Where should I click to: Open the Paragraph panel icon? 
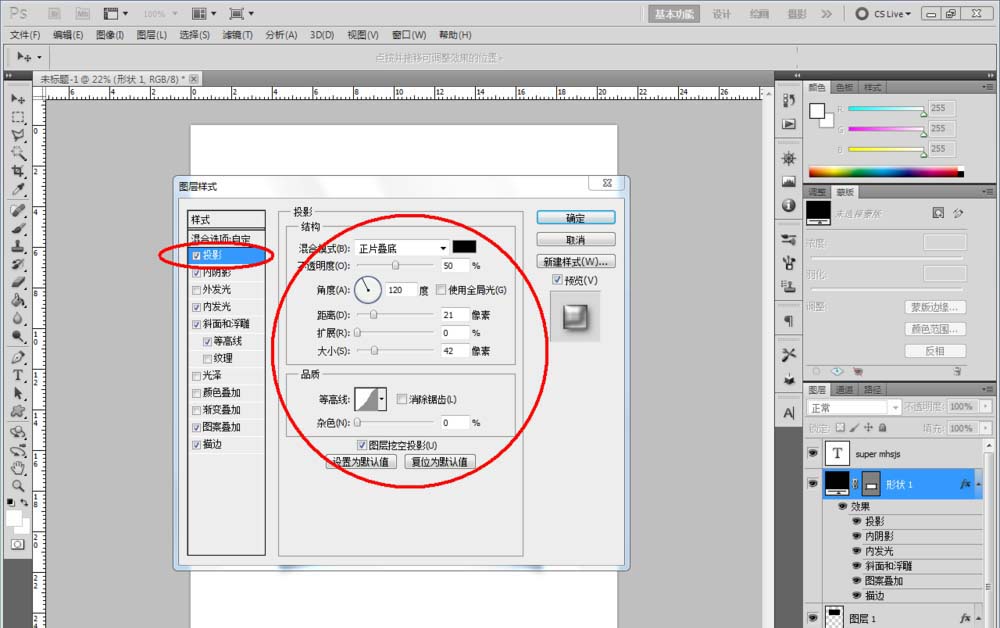click(x=789, y=321)
